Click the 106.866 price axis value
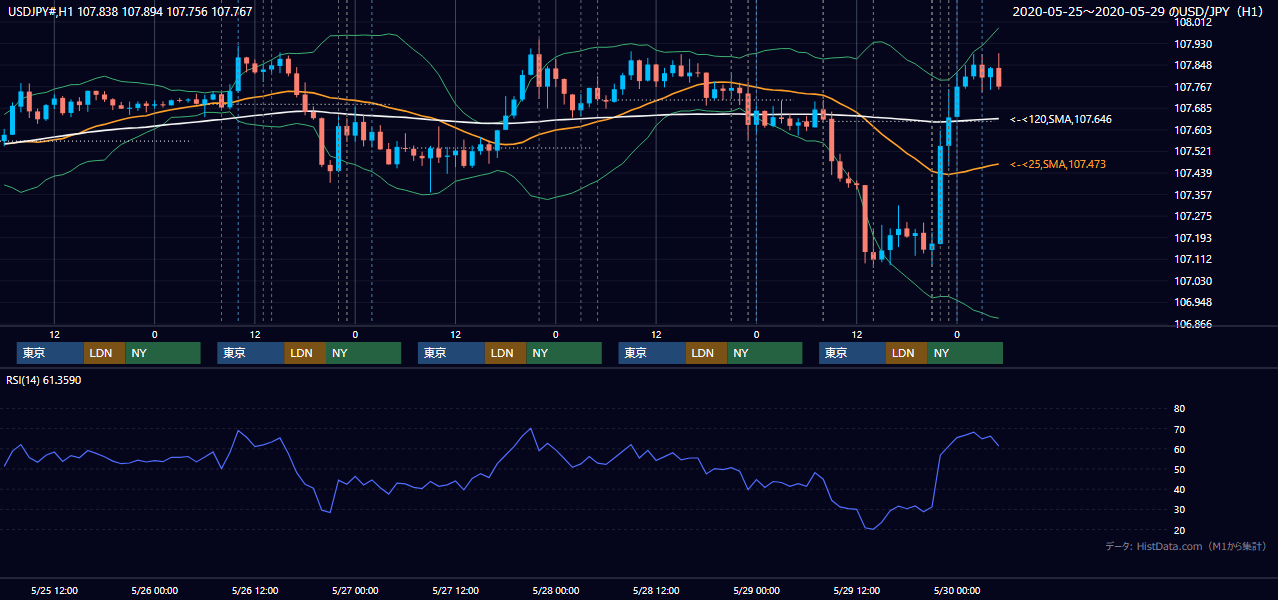 pos(1192,324)
